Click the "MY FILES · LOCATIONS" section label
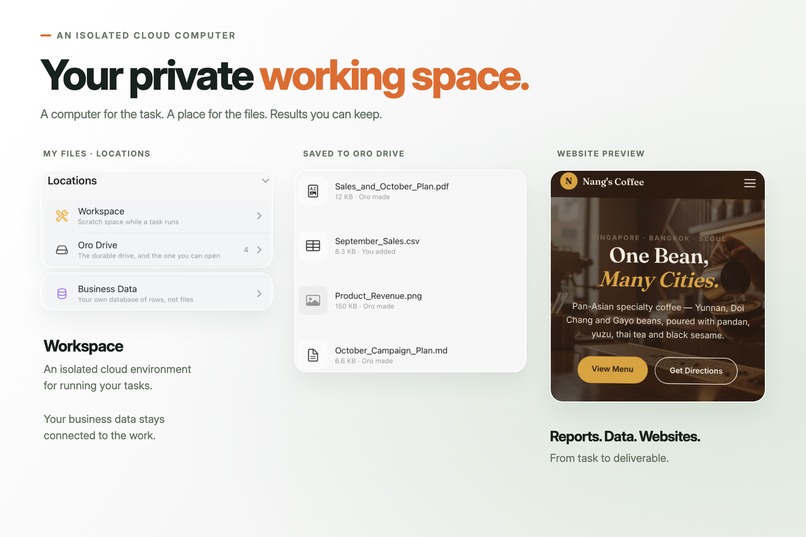 tap(97, 154)
